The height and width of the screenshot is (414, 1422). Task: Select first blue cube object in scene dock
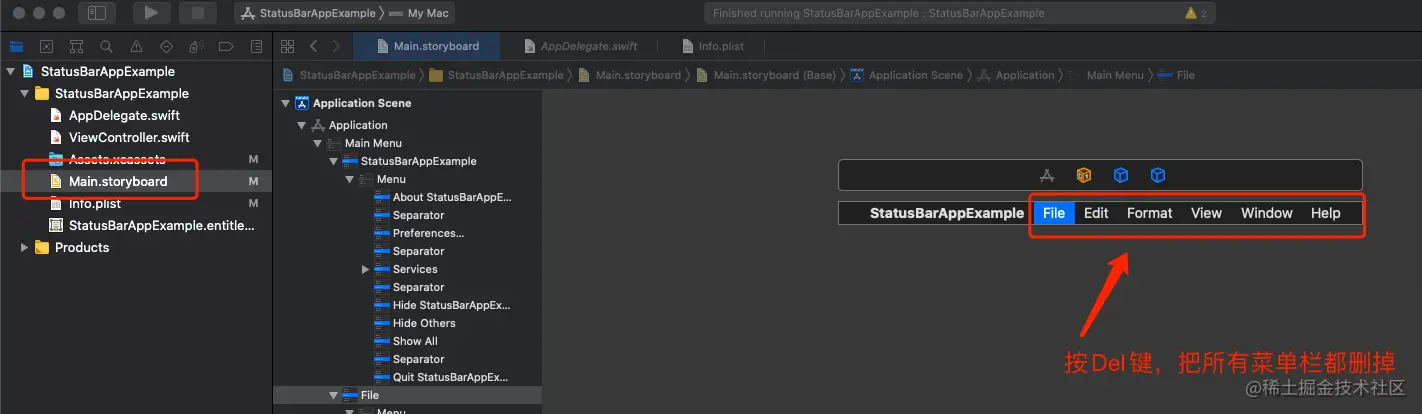(x=1121, y=175)
